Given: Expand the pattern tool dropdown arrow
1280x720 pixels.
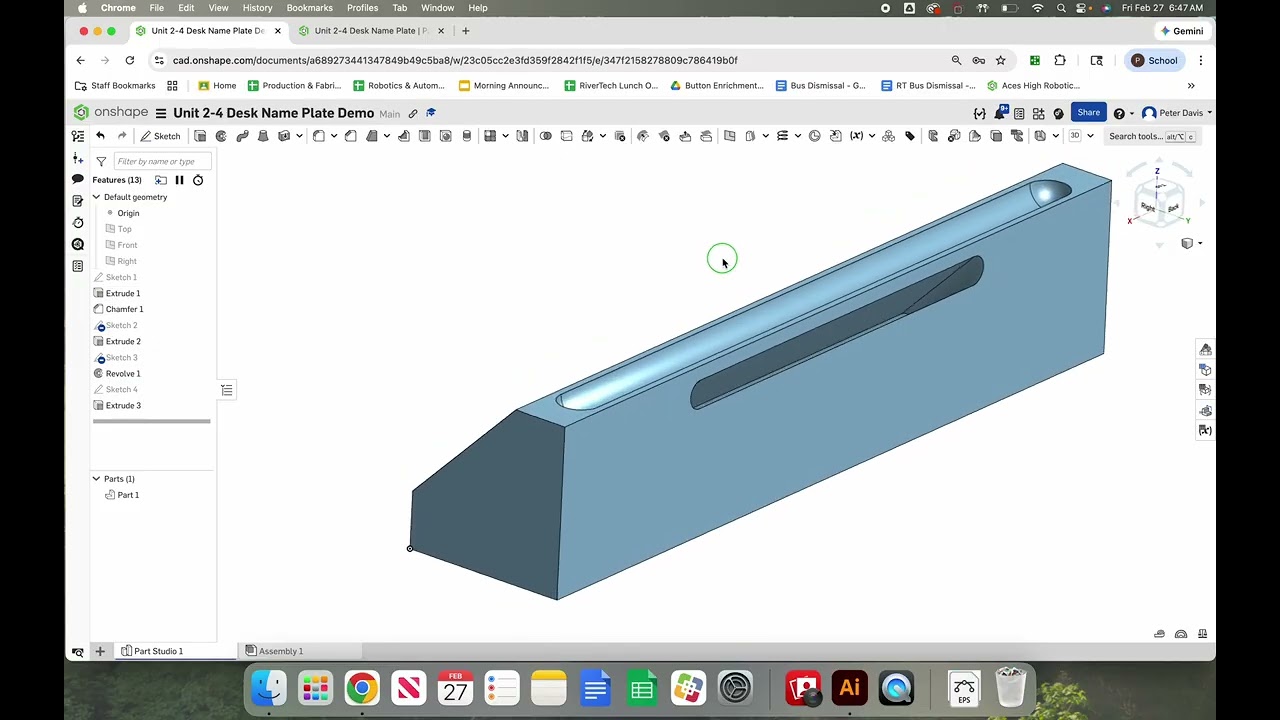Looking at the screenshot, I should tap(505, 136).
